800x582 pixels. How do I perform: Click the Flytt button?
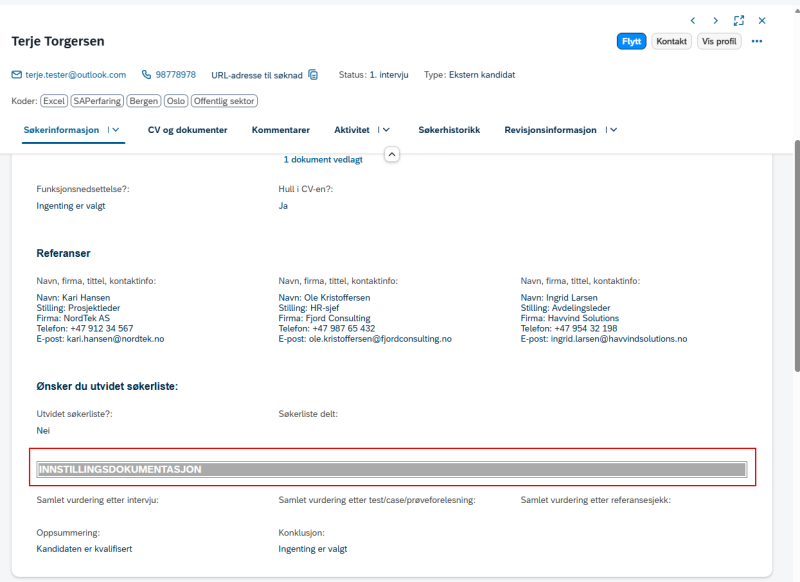(631, 41)
